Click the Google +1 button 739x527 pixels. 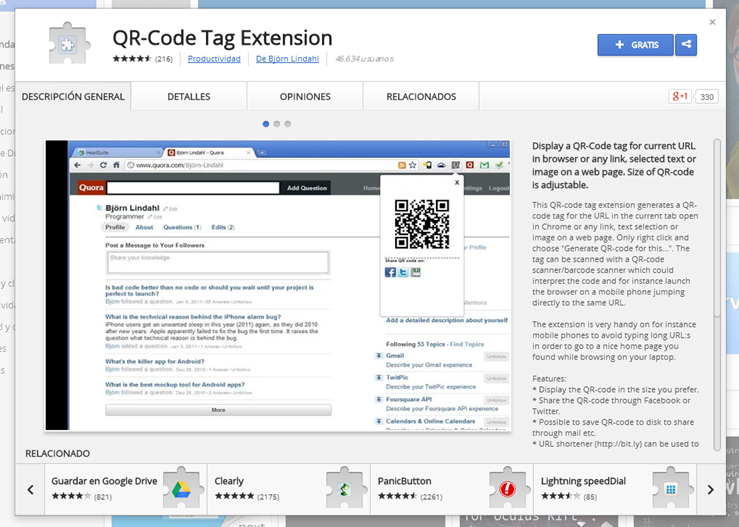680,97
